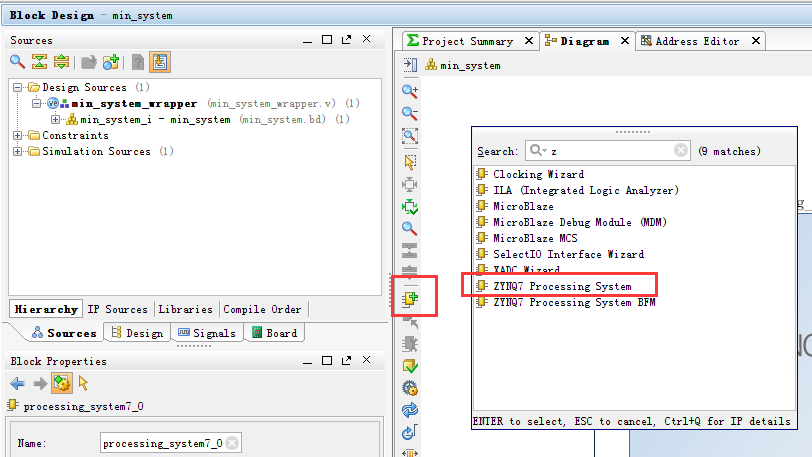Select min_system_i - min_system block design row
The height and width of the screenshot is (457, 812).
click(155, 120)
